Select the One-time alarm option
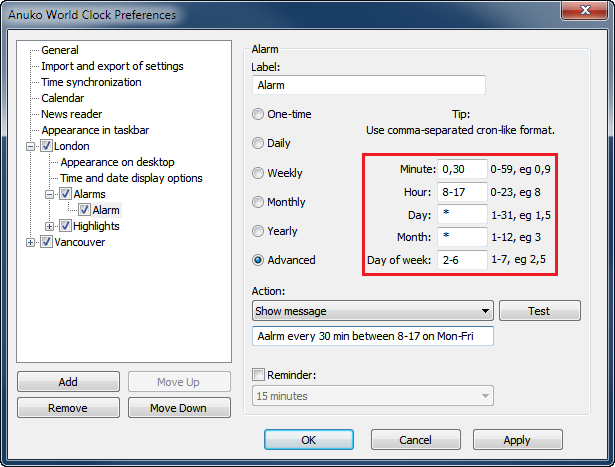Screen dimensions: 615x467 click(259, 114)
